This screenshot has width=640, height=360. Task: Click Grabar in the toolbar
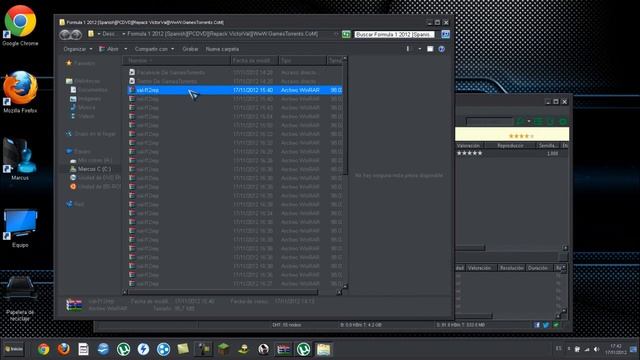[x=190, y=49]
